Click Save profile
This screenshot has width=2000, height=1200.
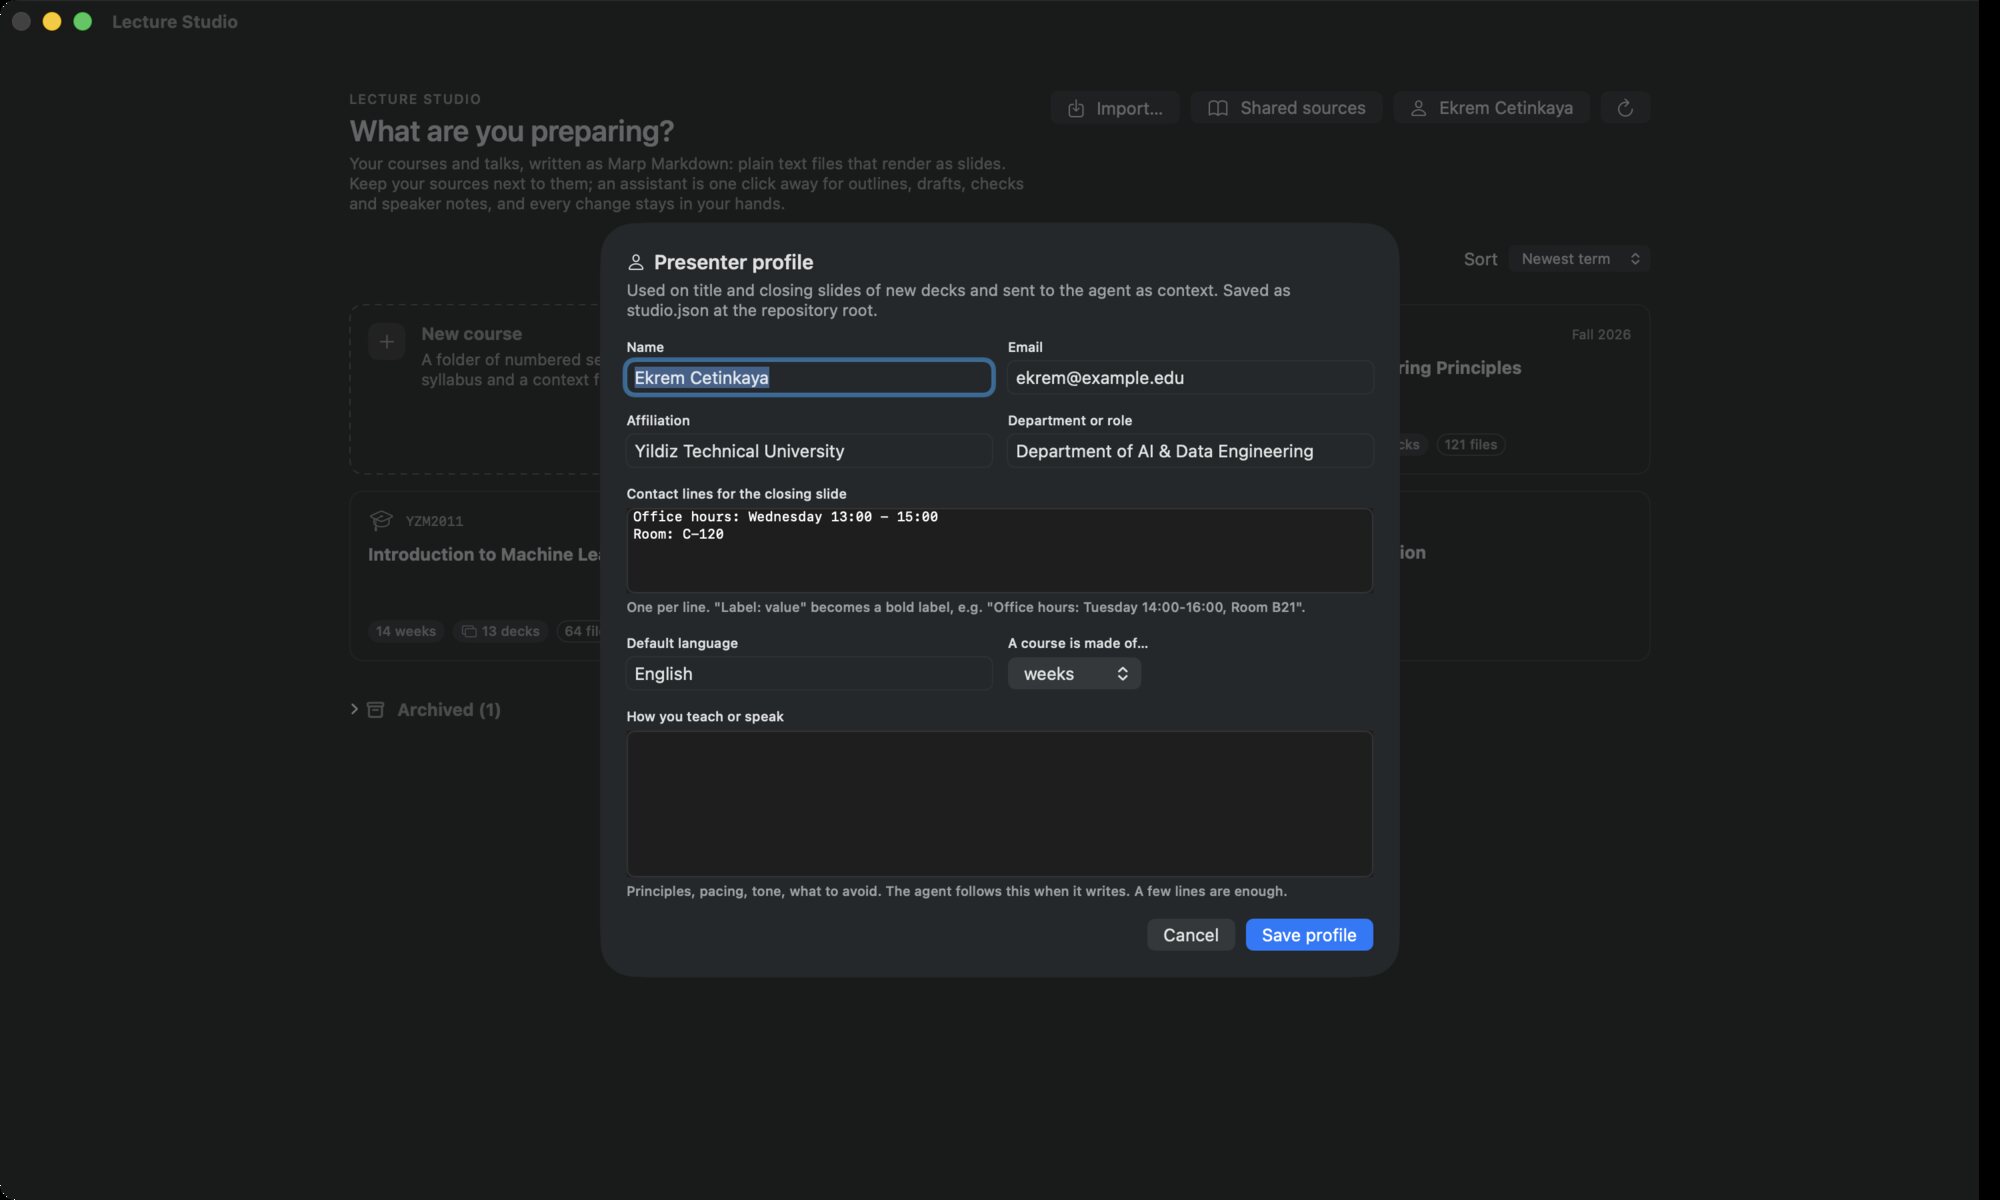point(1309,935)
